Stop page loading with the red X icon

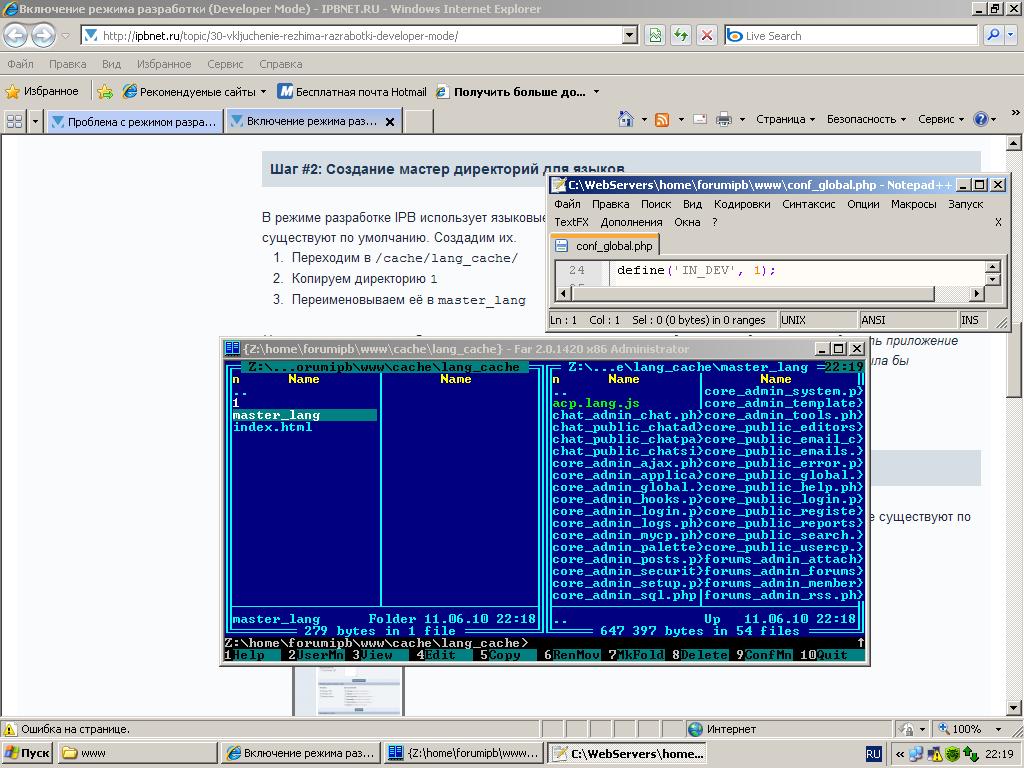(x=707, y=35)
